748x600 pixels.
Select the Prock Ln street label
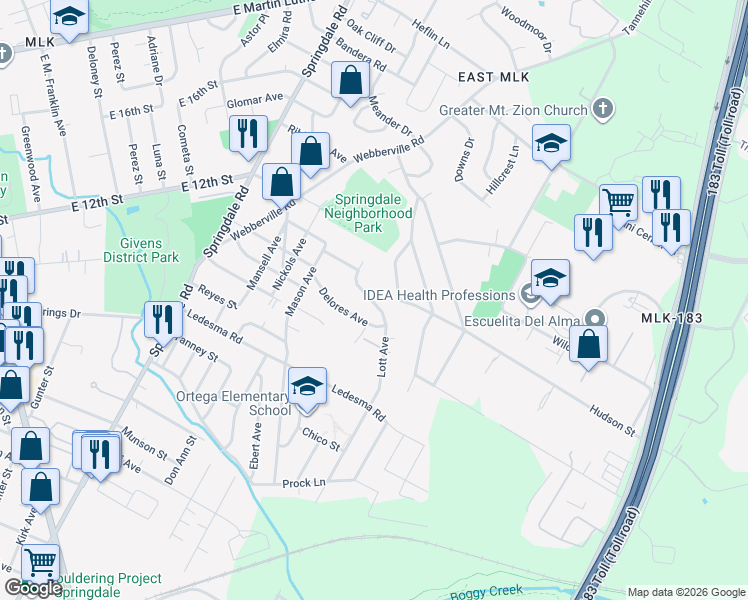(x=304, y=483)
